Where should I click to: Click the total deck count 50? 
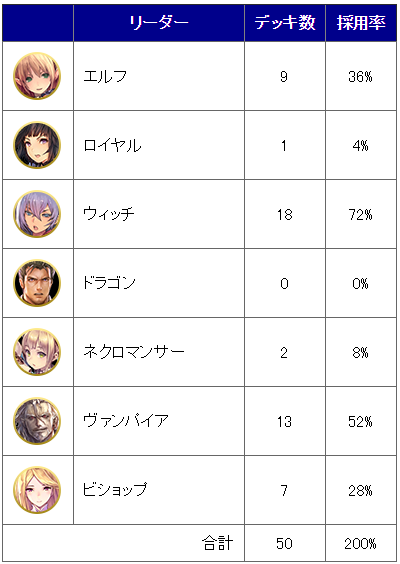click(285, 543)
